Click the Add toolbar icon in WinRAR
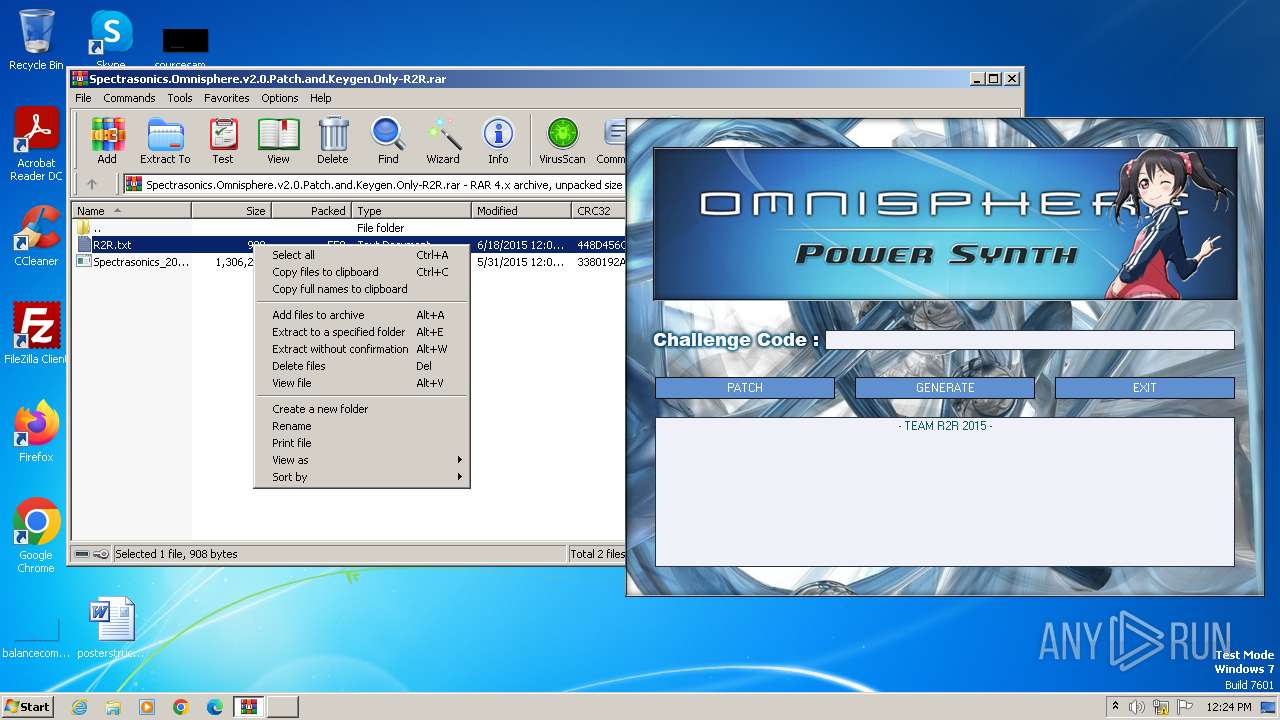The height and width of the screenshot is (720, 1280). (x=107, y=140)
